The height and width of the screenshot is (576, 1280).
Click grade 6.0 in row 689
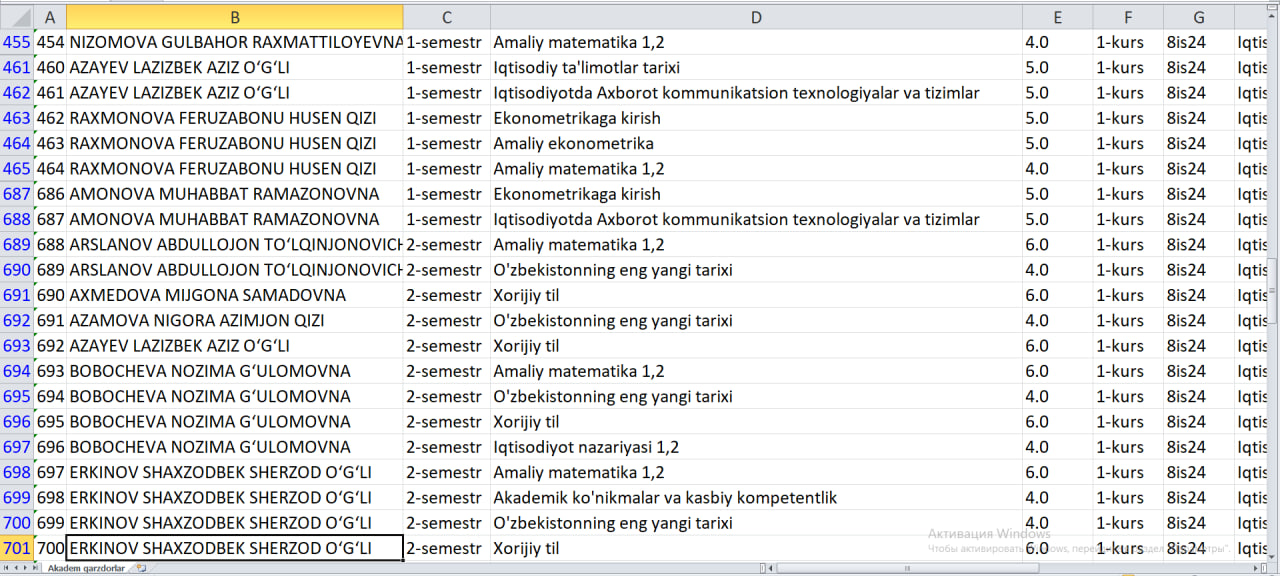coord(1057,245)
